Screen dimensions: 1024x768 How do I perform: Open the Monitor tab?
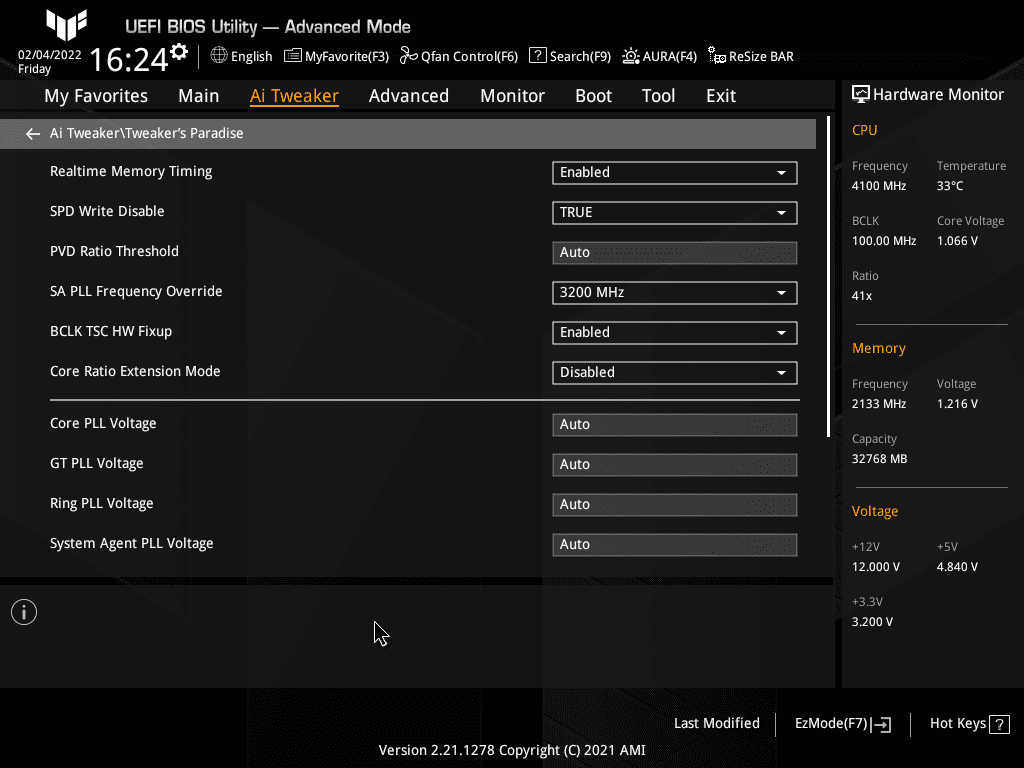tap(513, 96)
